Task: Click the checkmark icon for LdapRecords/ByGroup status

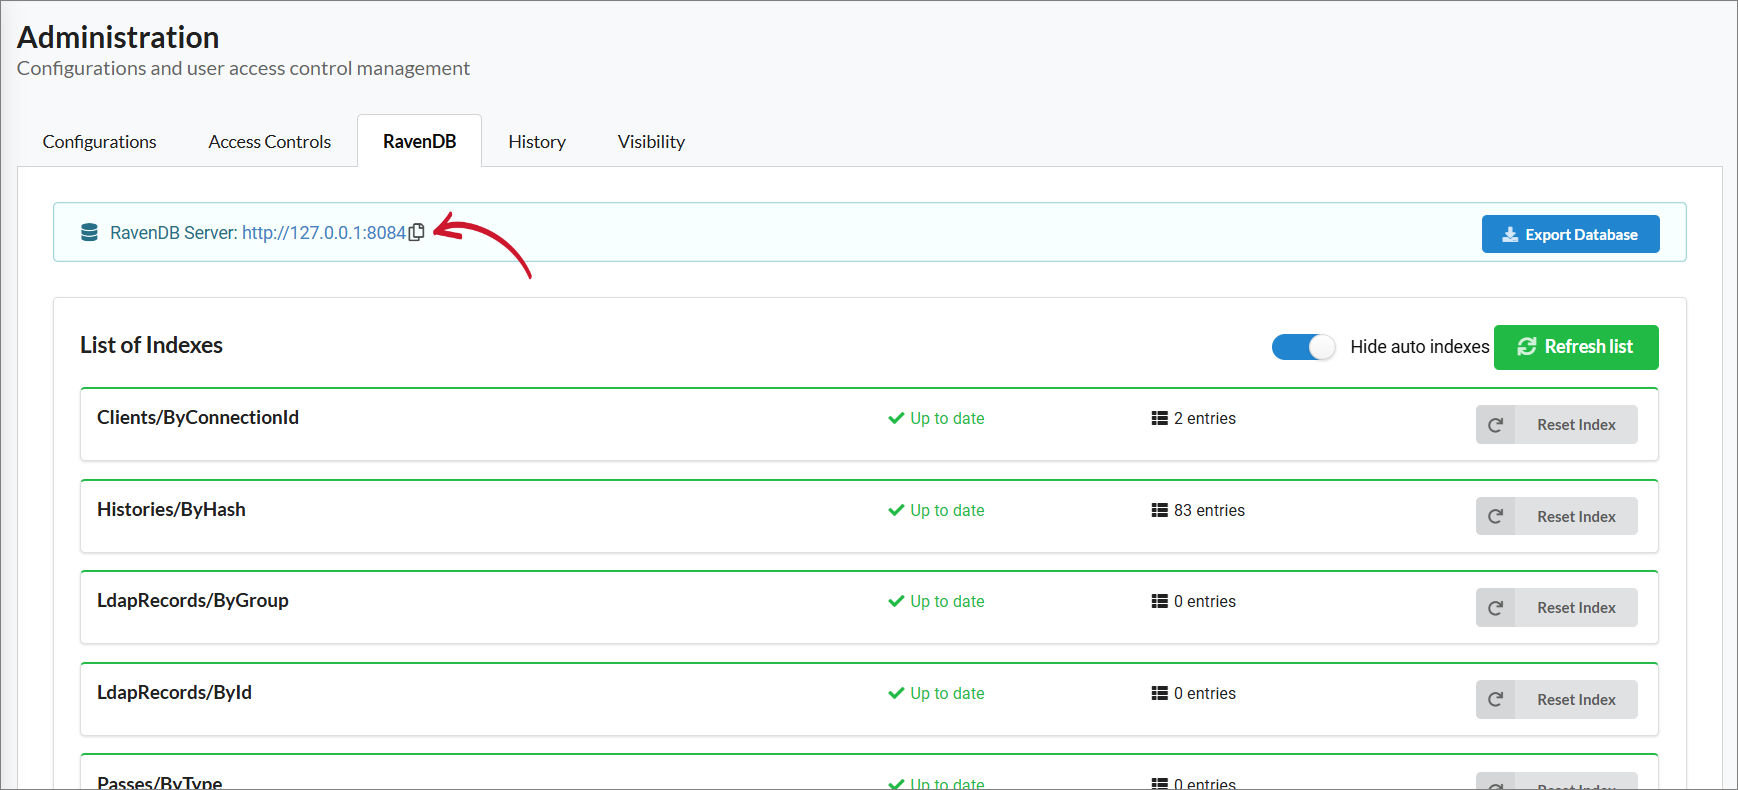Action: click(x=896, y=601)
